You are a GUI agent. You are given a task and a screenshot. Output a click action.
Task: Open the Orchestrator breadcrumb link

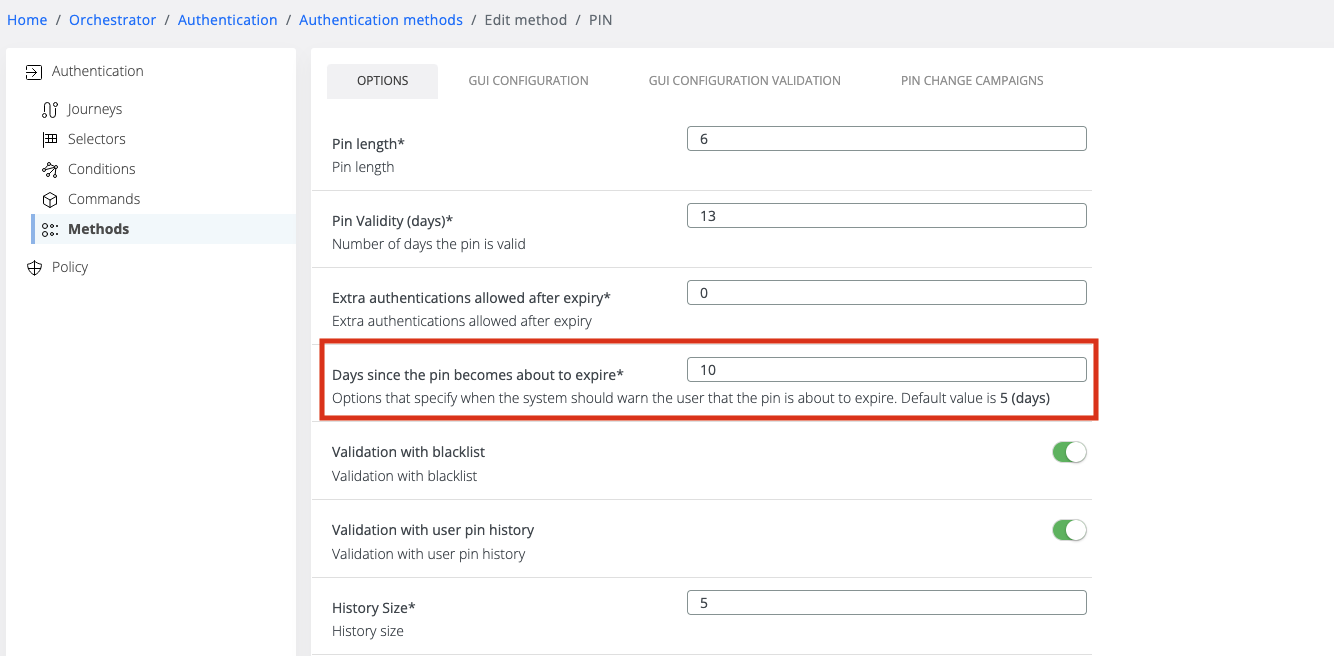[x=112, y=19]
